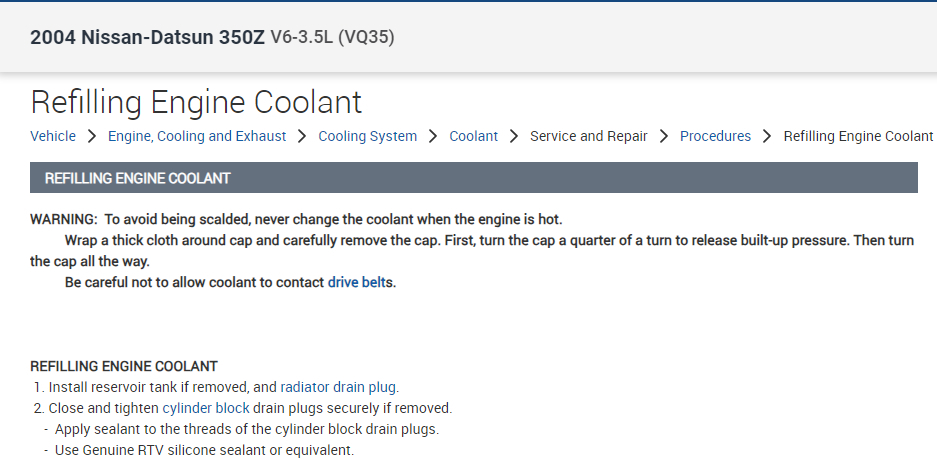The image size is (937, 459).
Task: Click the chevron right after Cooling System
Action: pos(433,136)
